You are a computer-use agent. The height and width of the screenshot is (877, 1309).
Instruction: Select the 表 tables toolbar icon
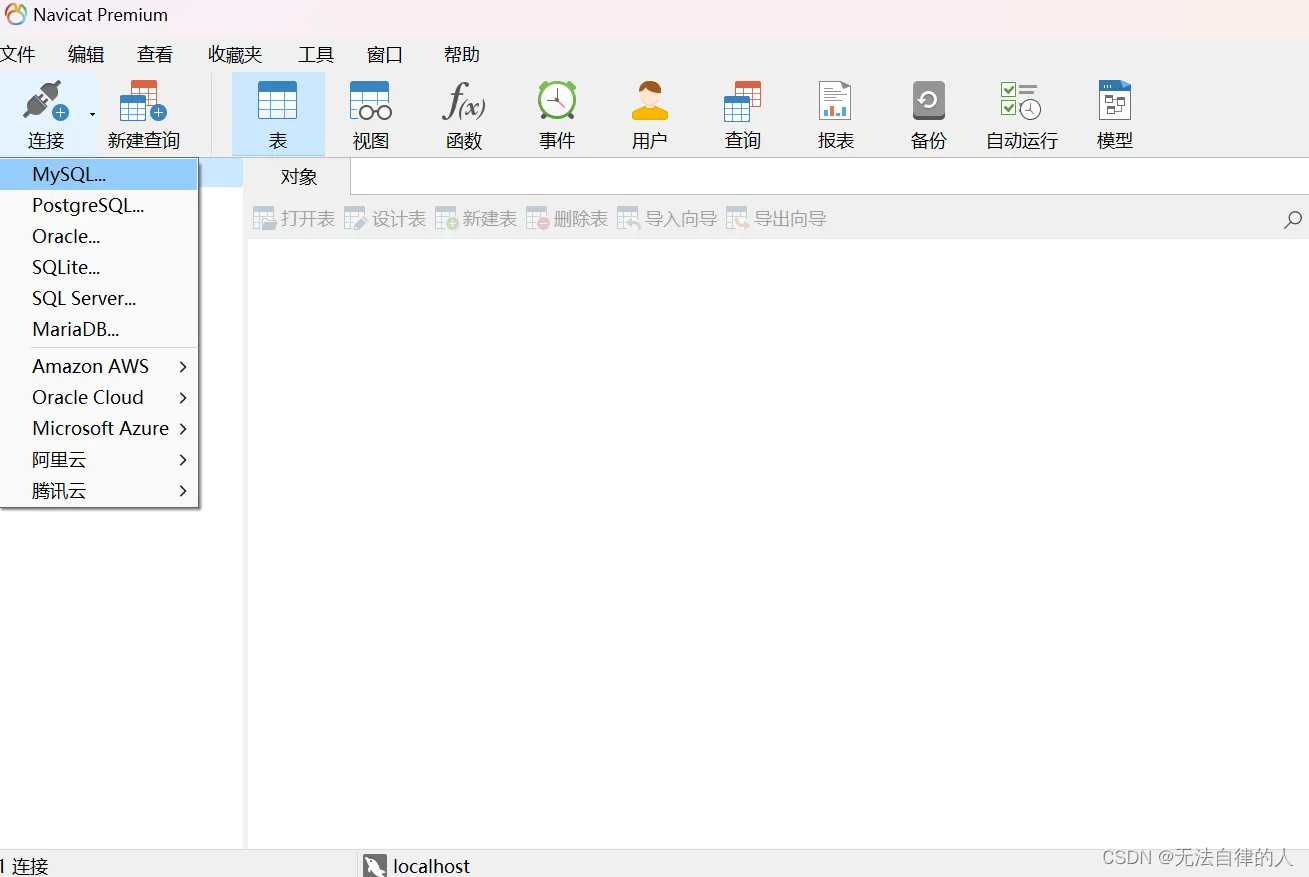278,101
